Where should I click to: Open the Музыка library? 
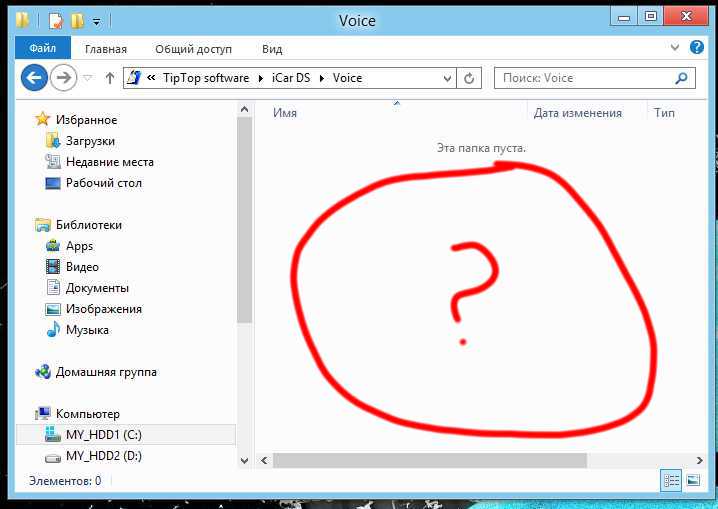(87, 330)
